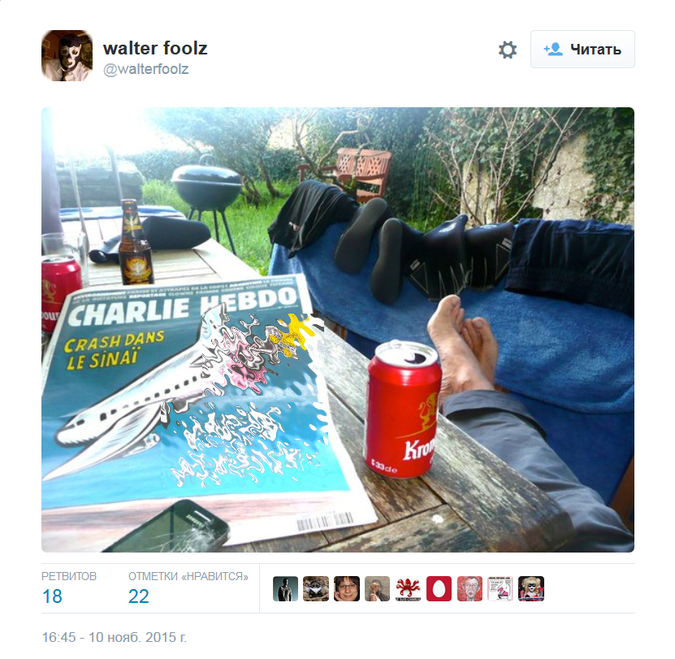
Task: Open walter foolz masked profile avatar
Action: pos(67,56)
